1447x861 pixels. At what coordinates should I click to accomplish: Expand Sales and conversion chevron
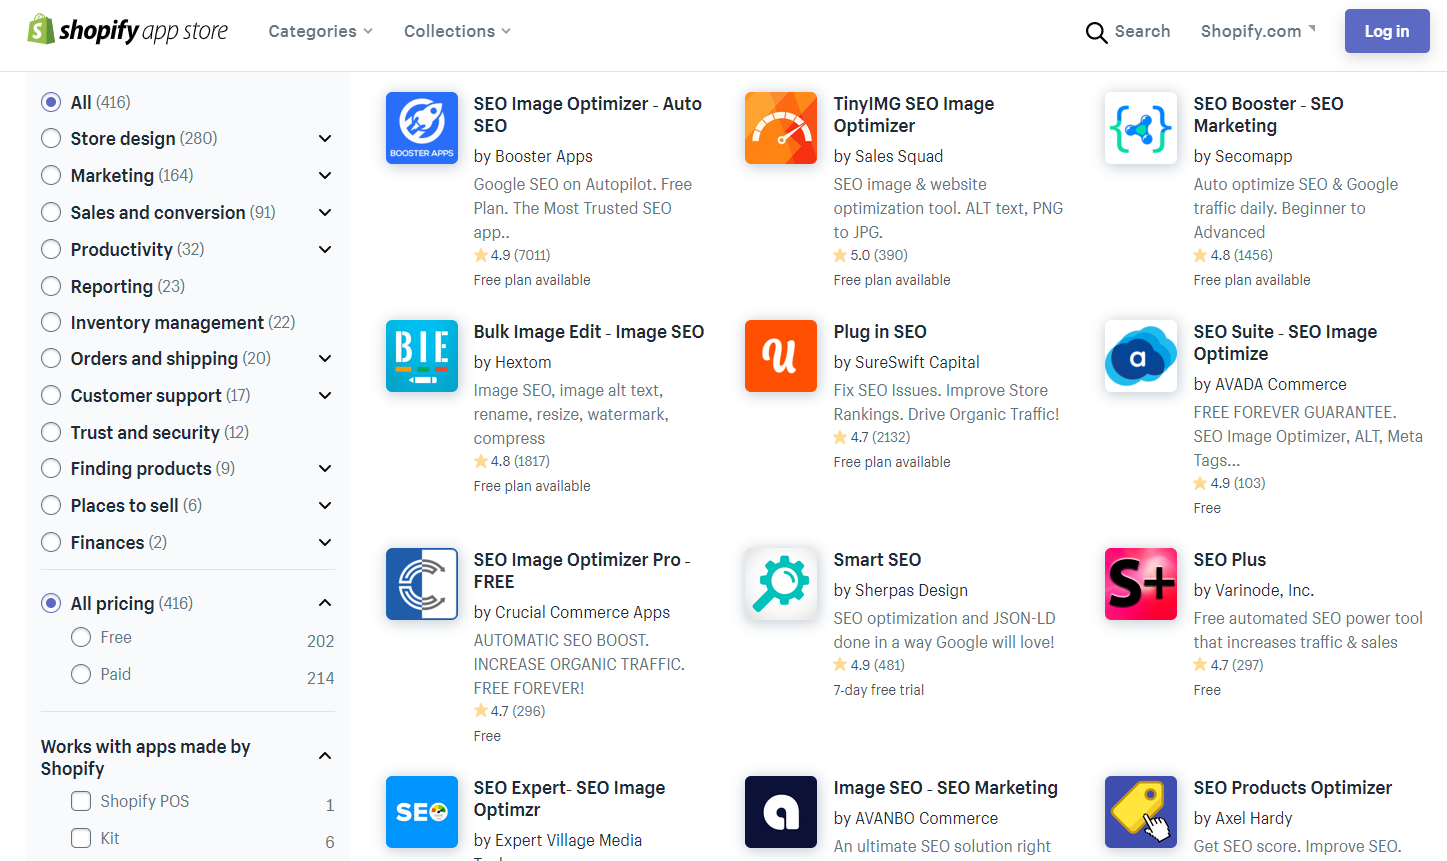[x=325, y=212]
